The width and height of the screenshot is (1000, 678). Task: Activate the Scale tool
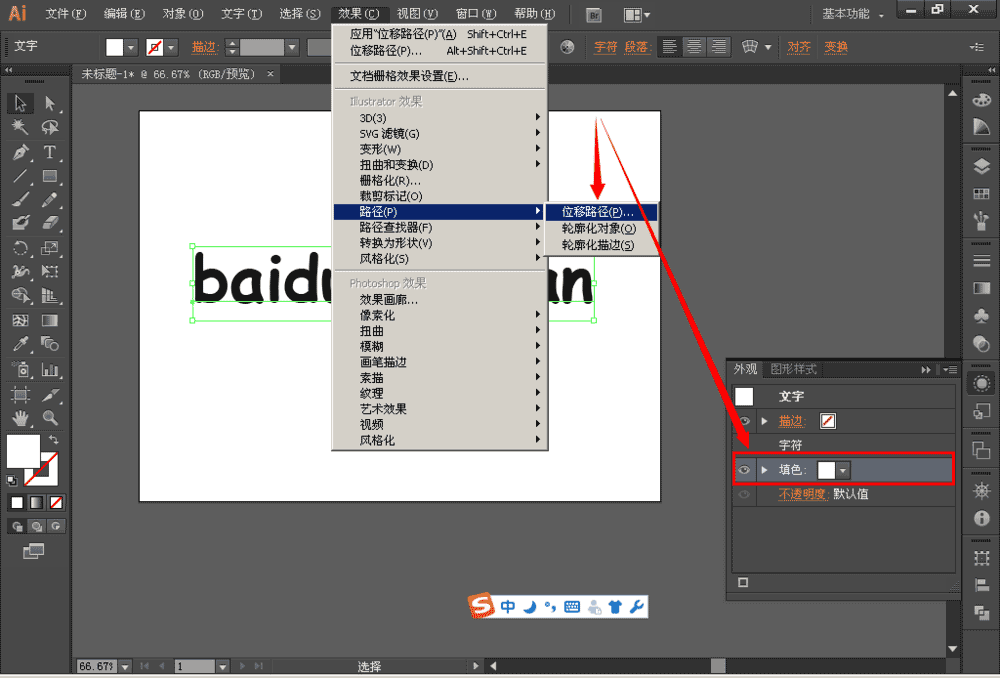click(50, 248)
